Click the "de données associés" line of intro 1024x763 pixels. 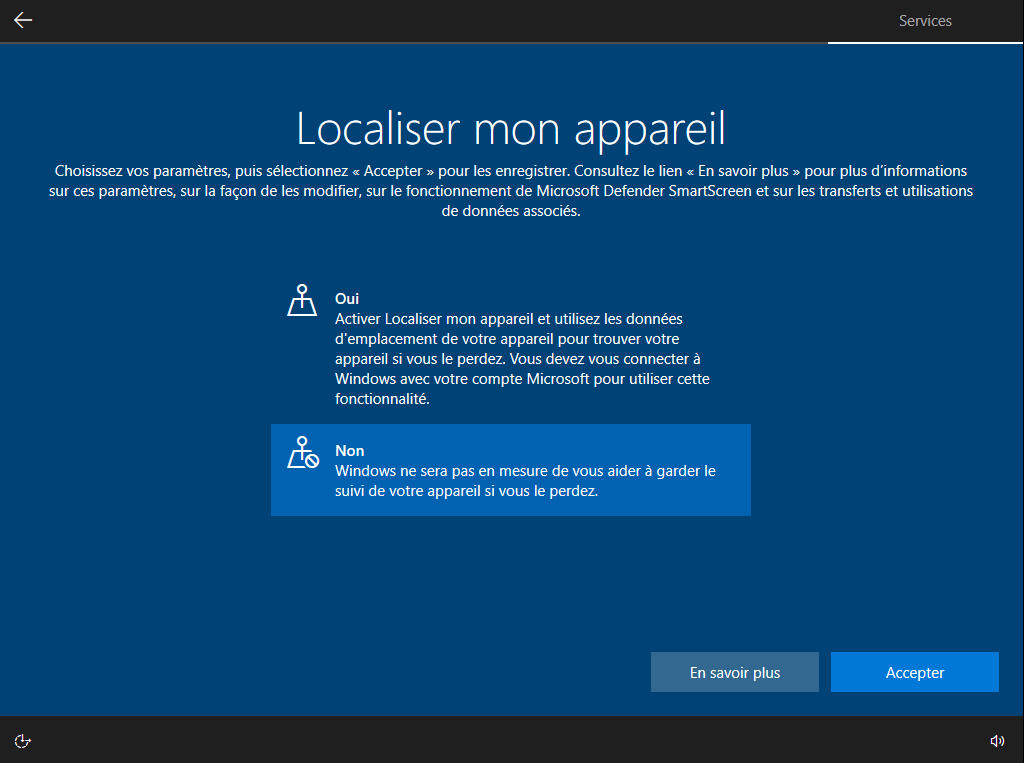click(510, 211)
